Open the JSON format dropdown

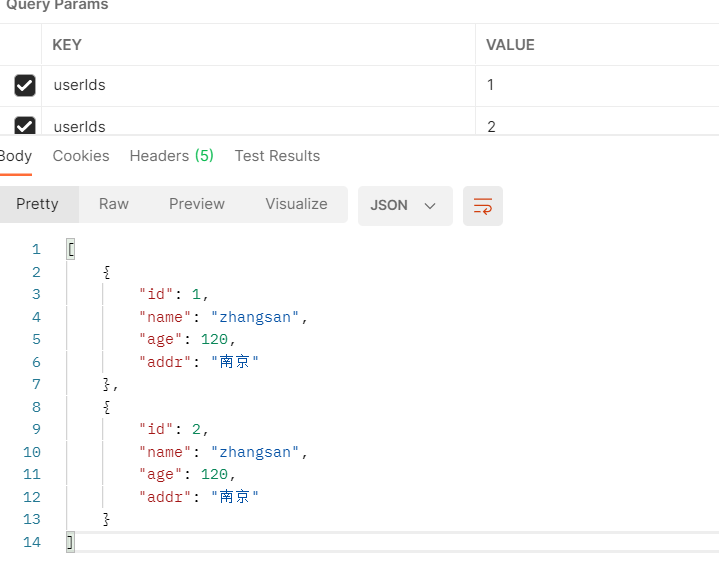(x=404, y=206)
